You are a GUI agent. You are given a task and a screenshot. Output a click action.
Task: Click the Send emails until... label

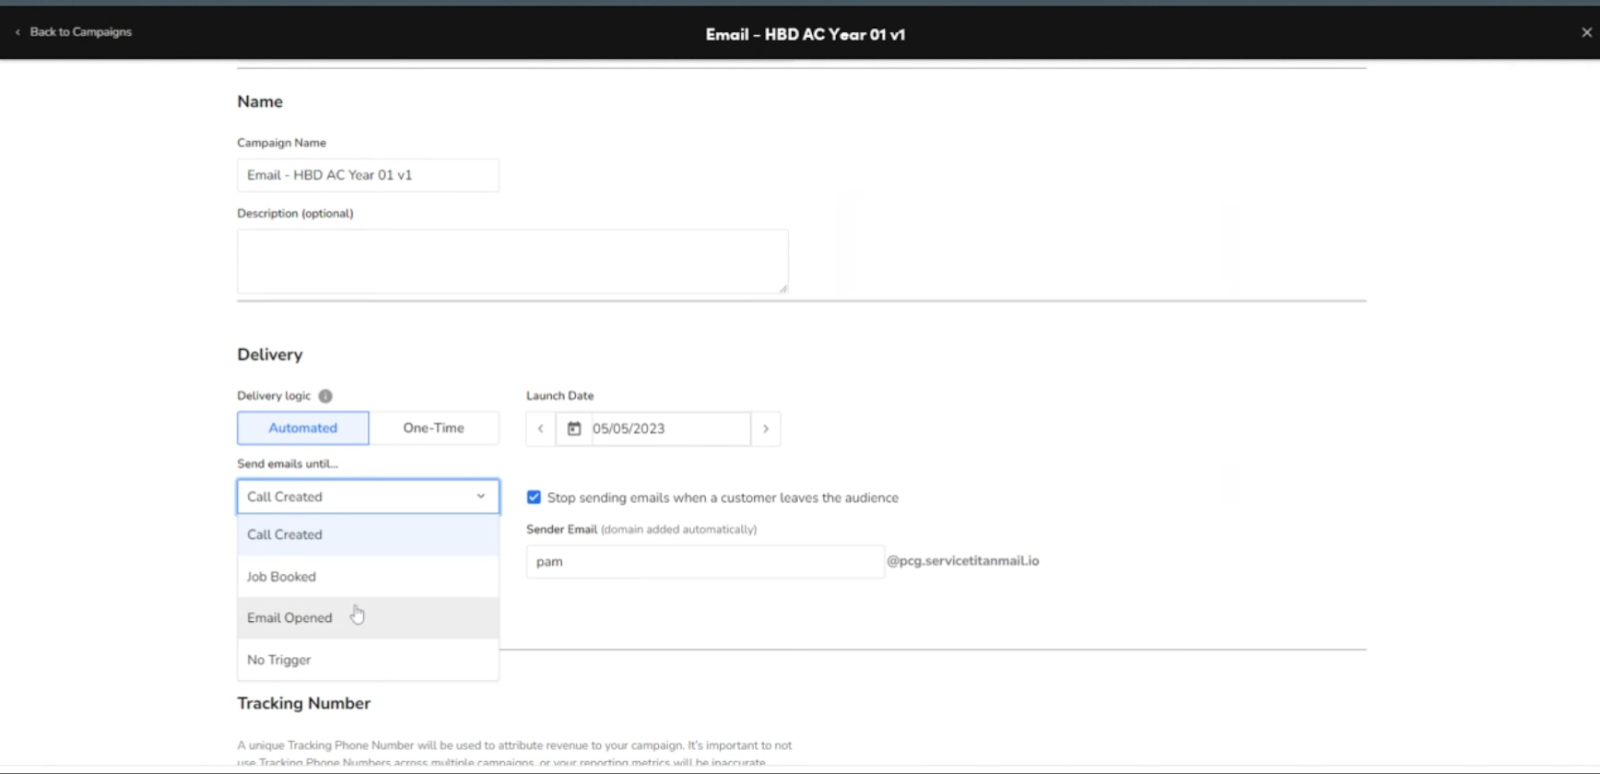click(288, 464)
